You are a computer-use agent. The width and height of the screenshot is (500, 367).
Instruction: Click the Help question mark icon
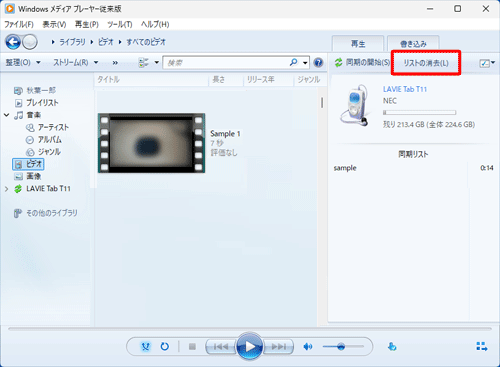click(319, 62)
